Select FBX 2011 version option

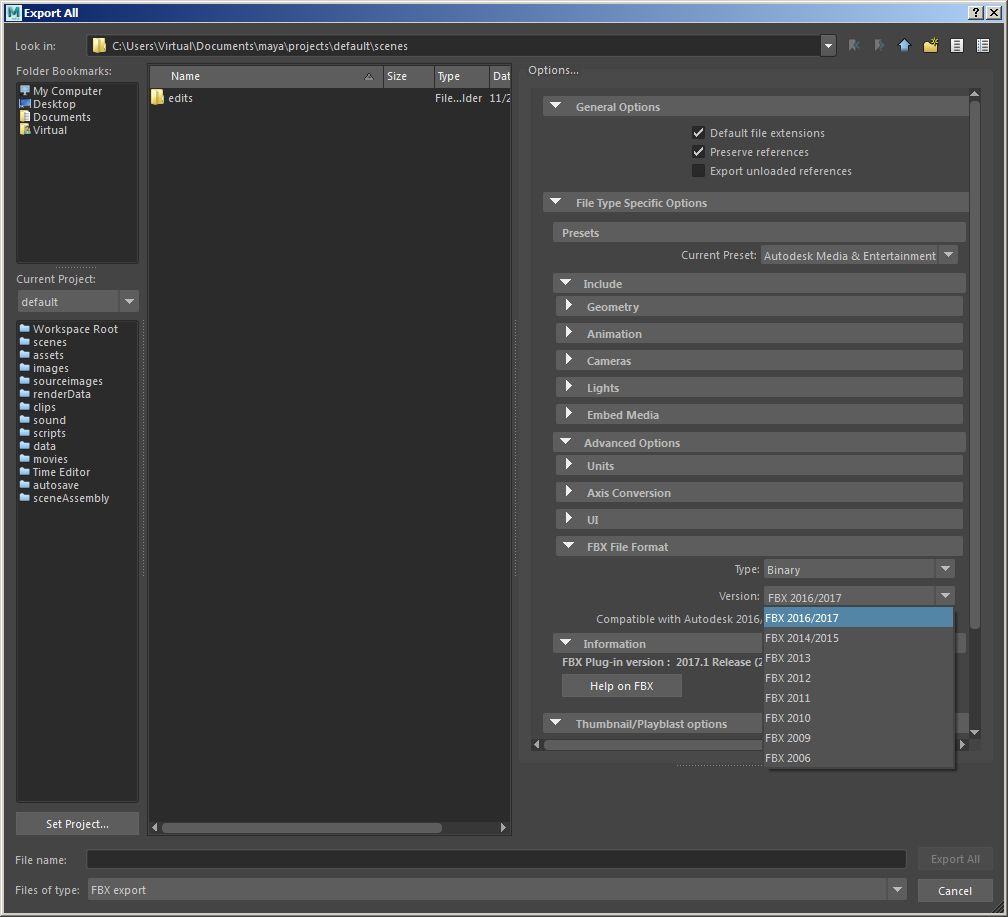(788, 698)
